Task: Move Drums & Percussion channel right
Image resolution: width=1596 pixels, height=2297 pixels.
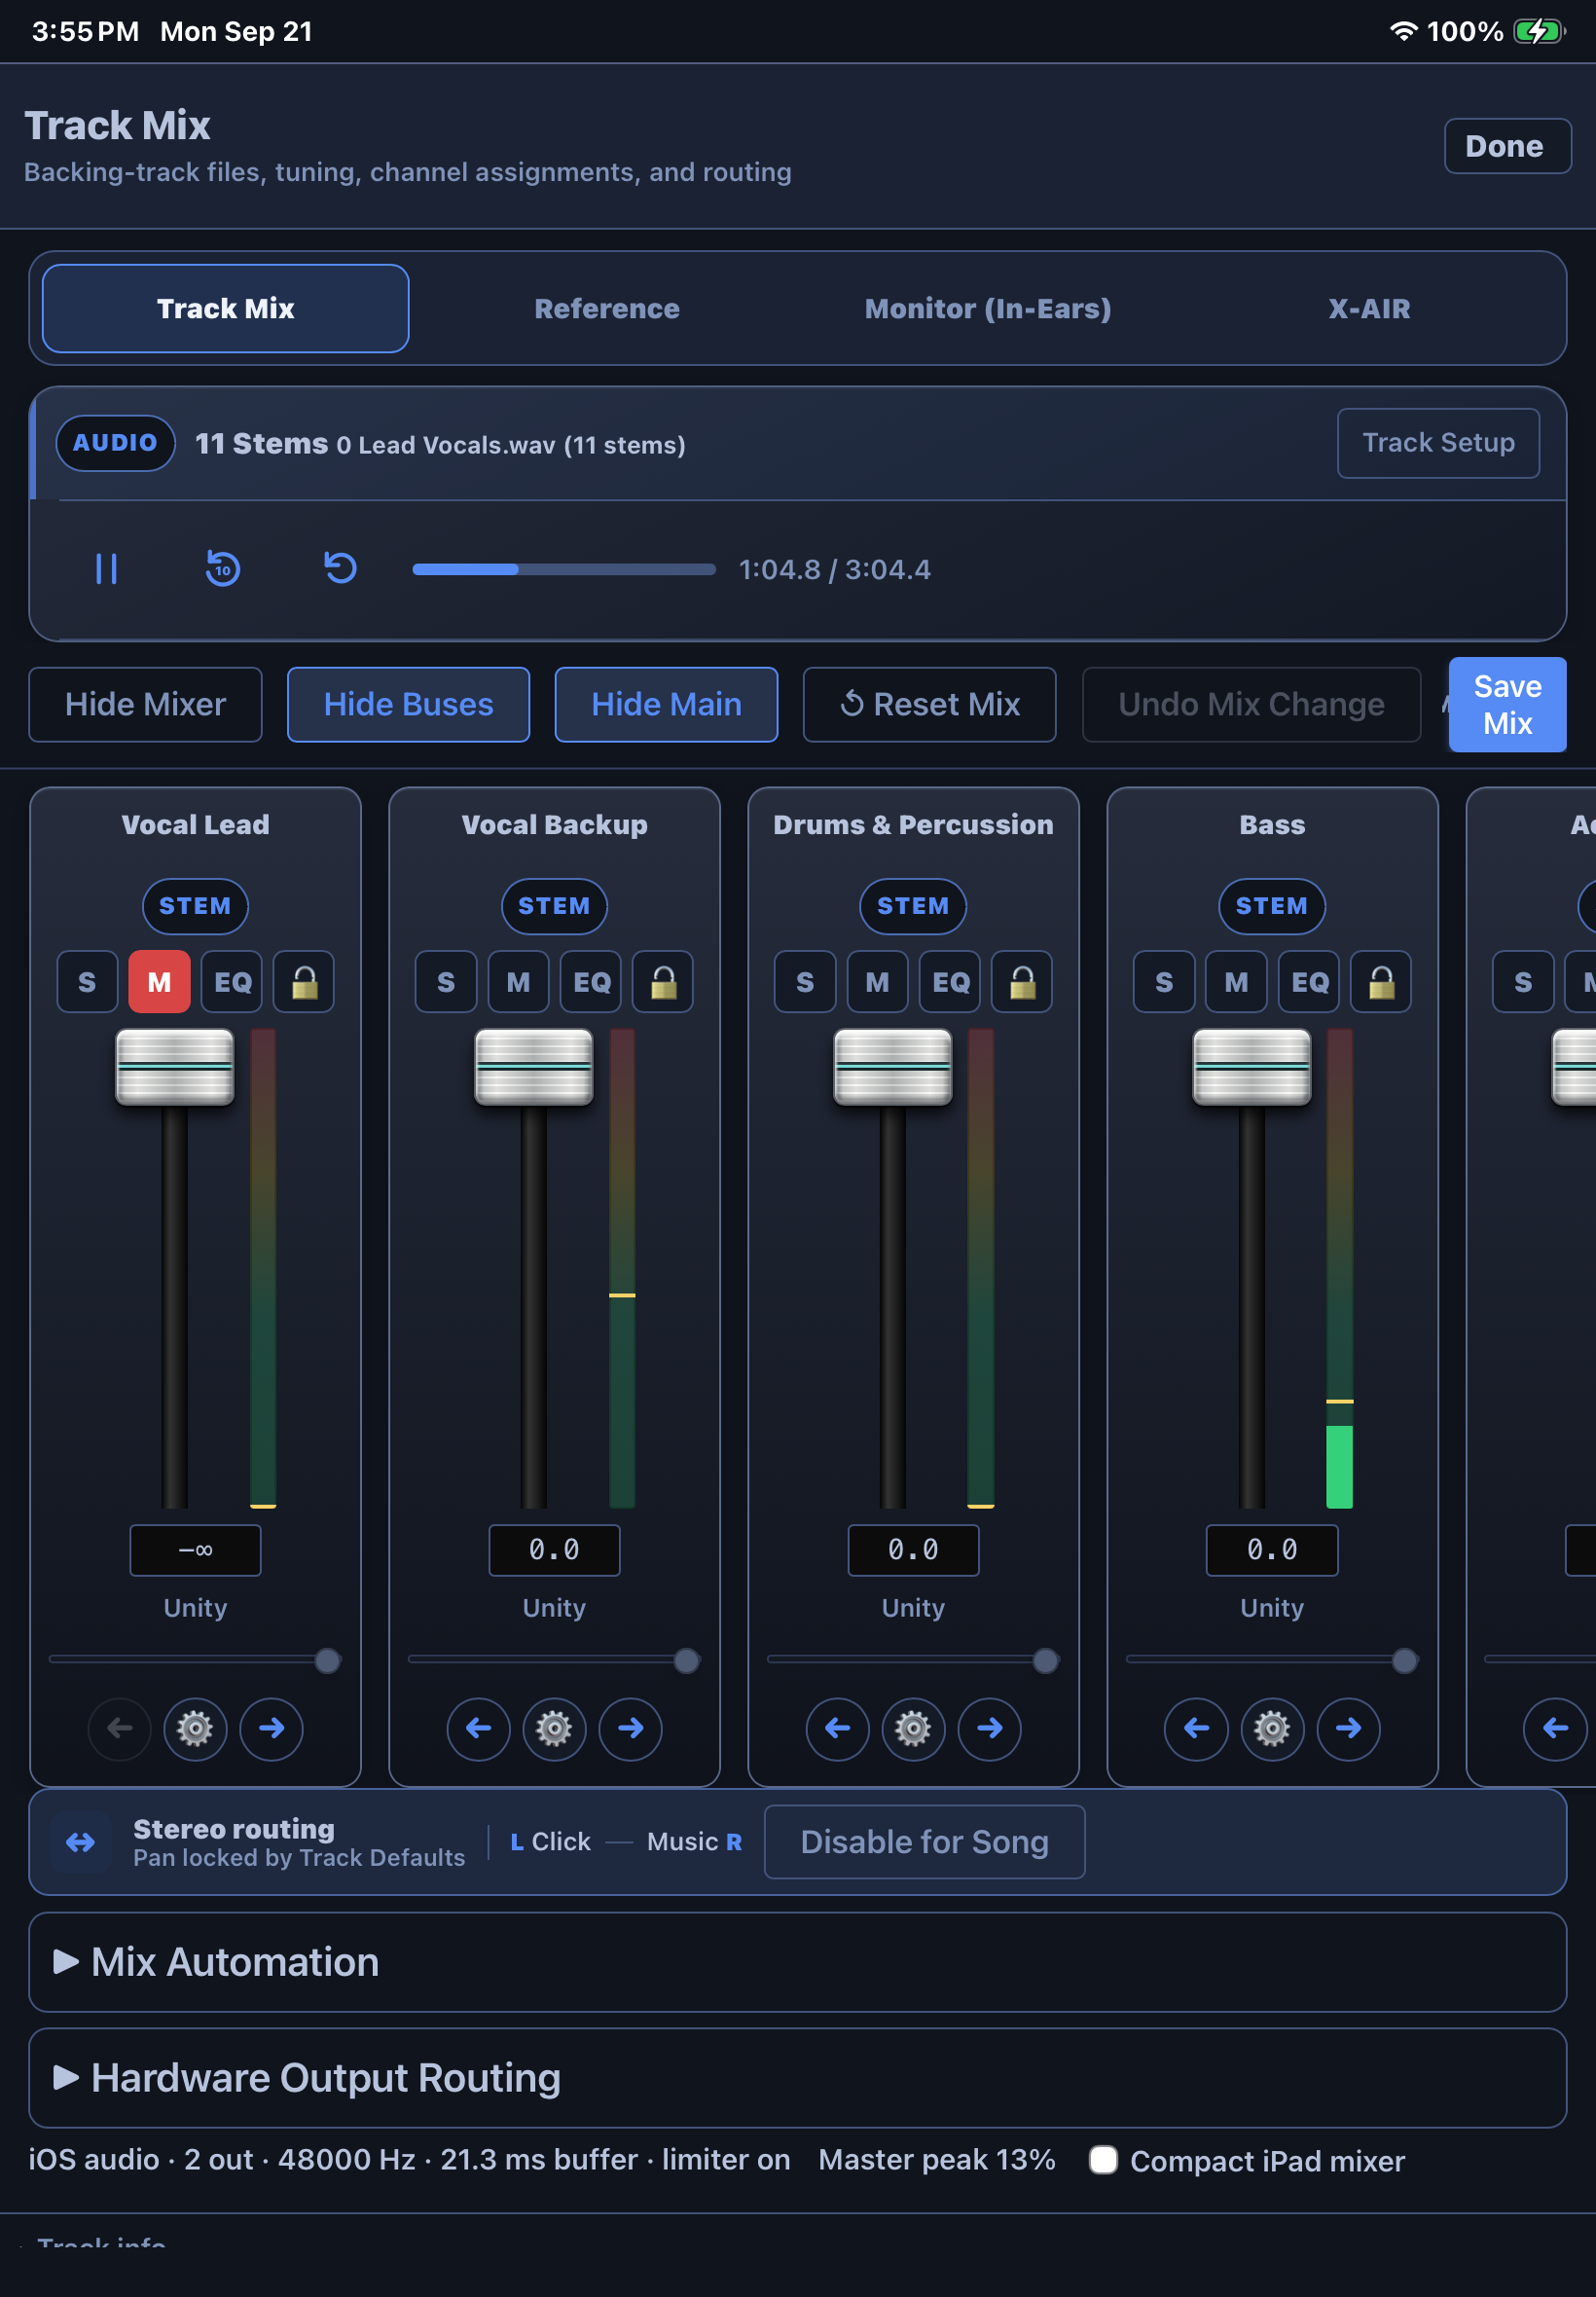Action: tap(989, 1728)
